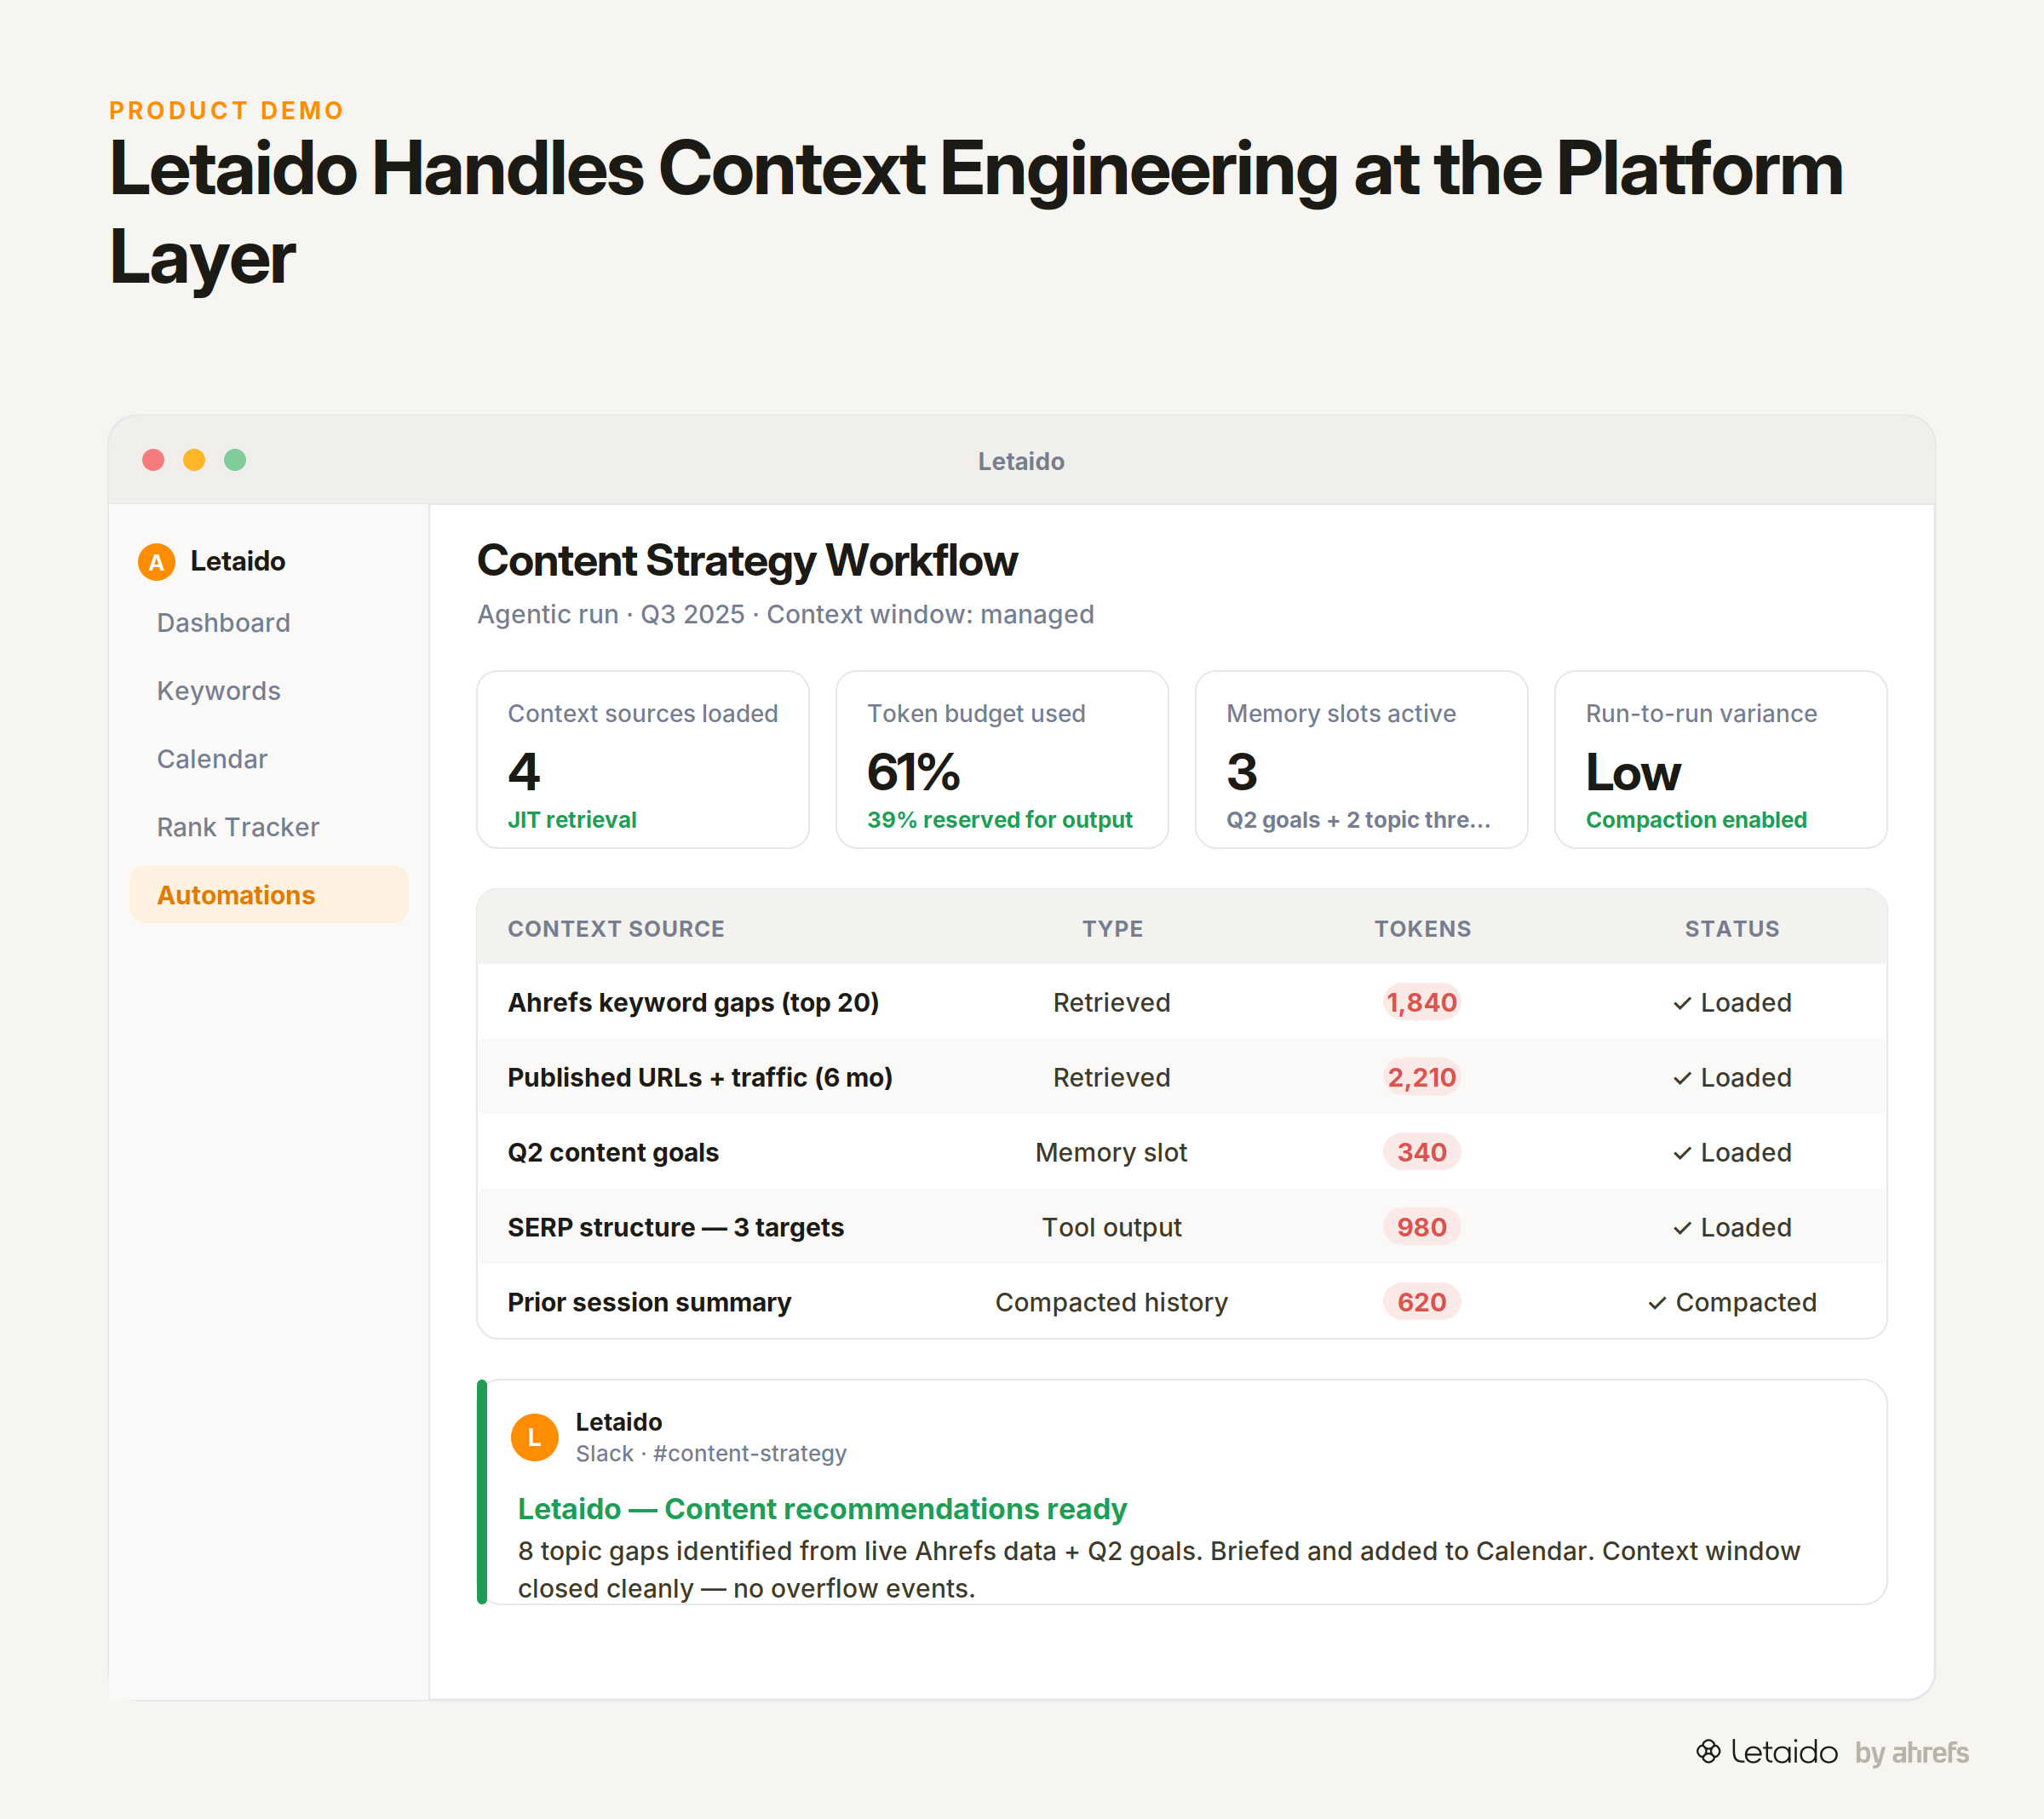Image resolution: width=2044 pixels, height=1819 pixels.
Task: Open the Run-to-run variance card
Action: click(1720, 760)
